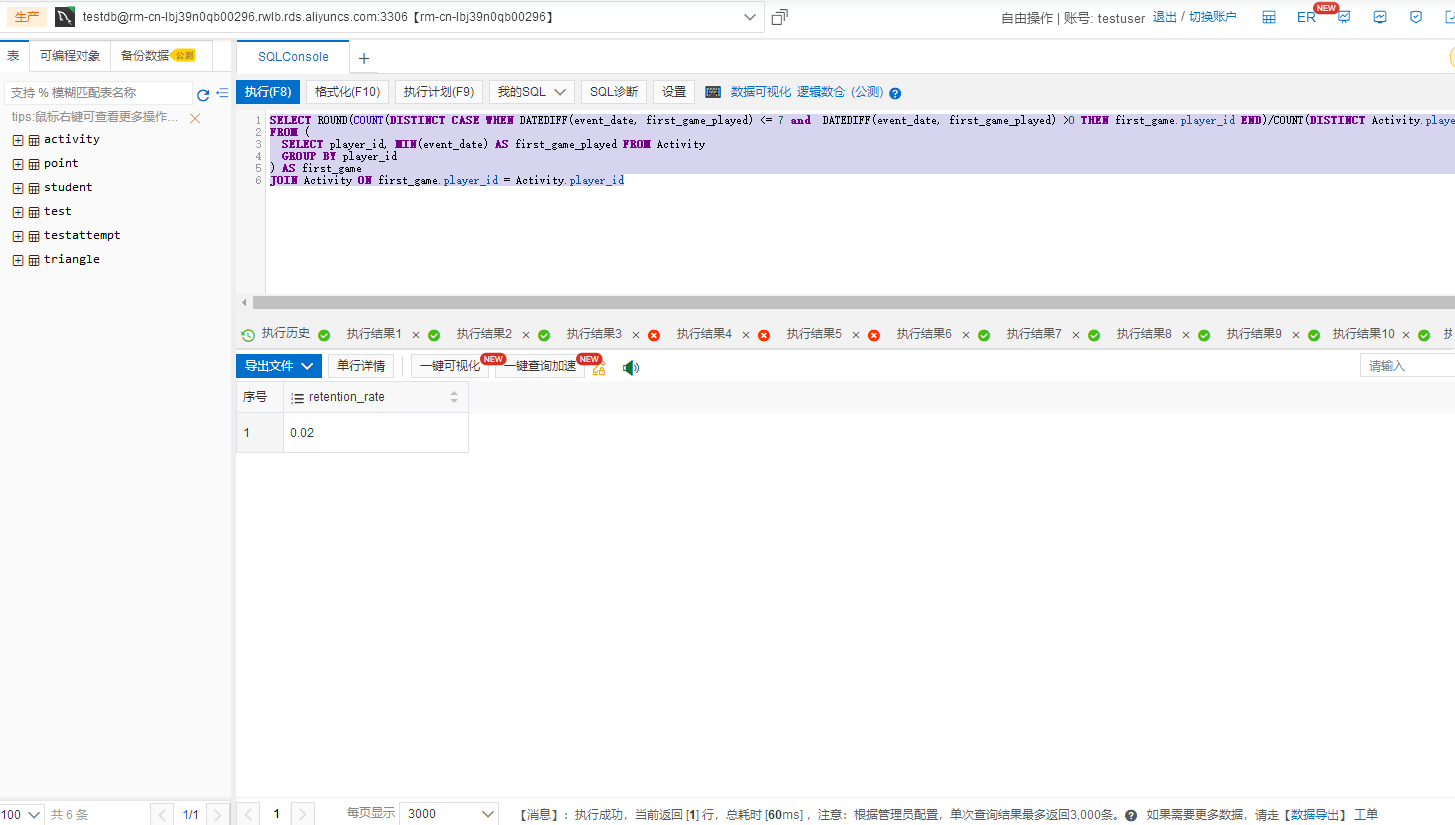This screenshot has height=825, width=1455.
Task: Expand the testattempt table node
Action: (17, 236)
